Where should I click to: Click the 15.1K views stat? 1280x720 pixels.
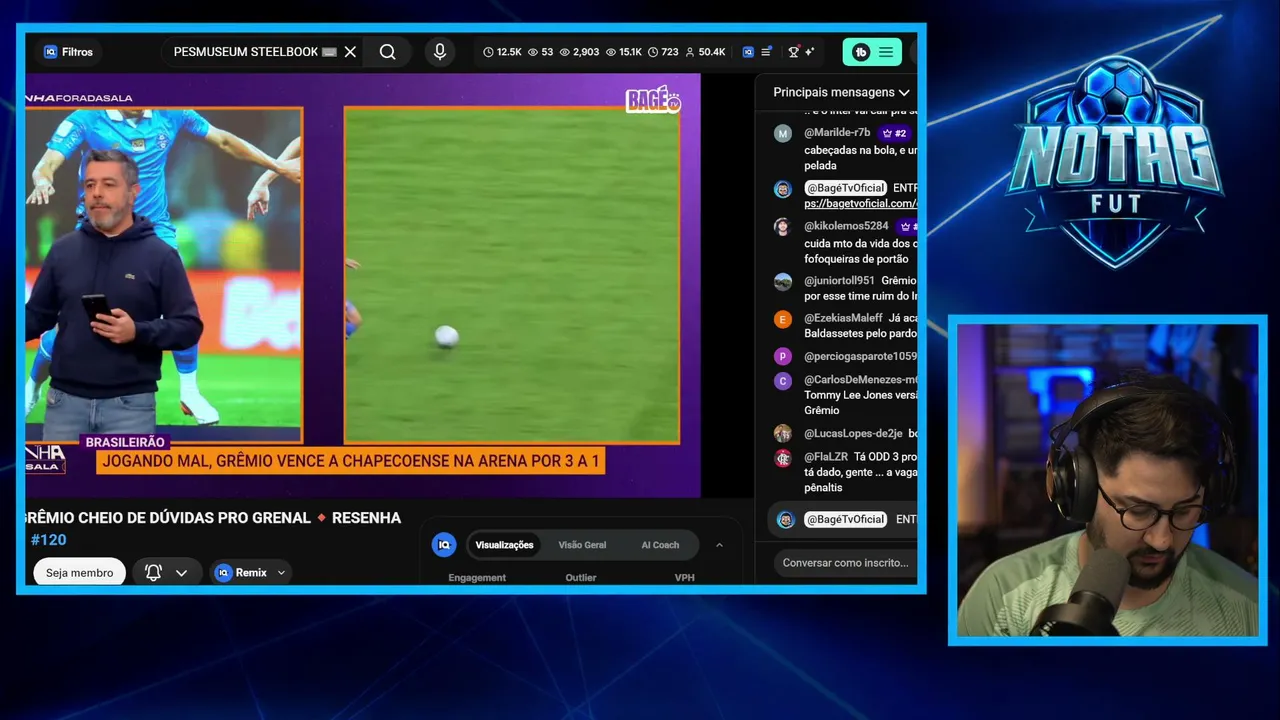[624, 52]
